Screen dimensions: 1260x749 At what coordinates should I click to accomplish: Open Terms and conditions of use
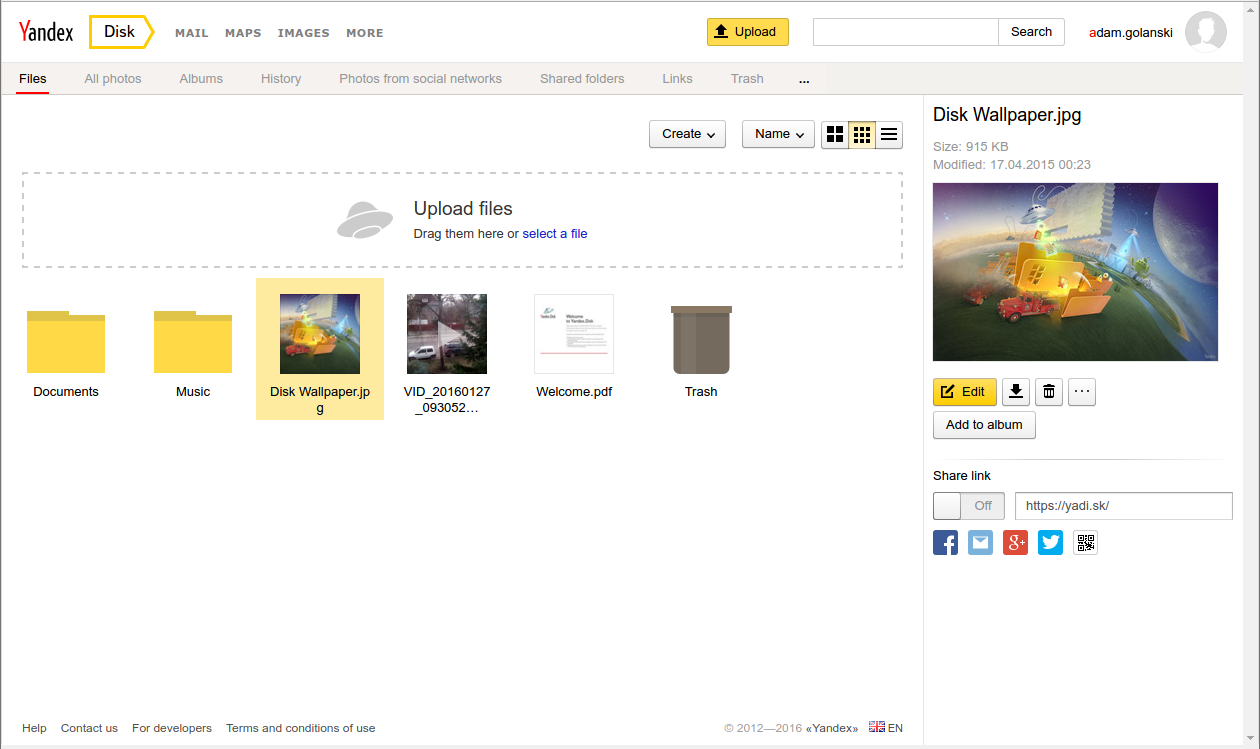pyautogui.click(x=301, y=728)
